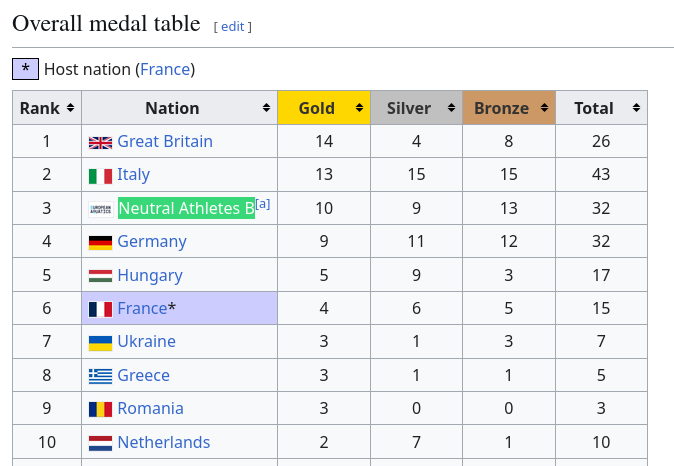674x466 pixels.
Task: Click the Hungary flag icon
Action: pyautogui.click(x=100, y=276)
